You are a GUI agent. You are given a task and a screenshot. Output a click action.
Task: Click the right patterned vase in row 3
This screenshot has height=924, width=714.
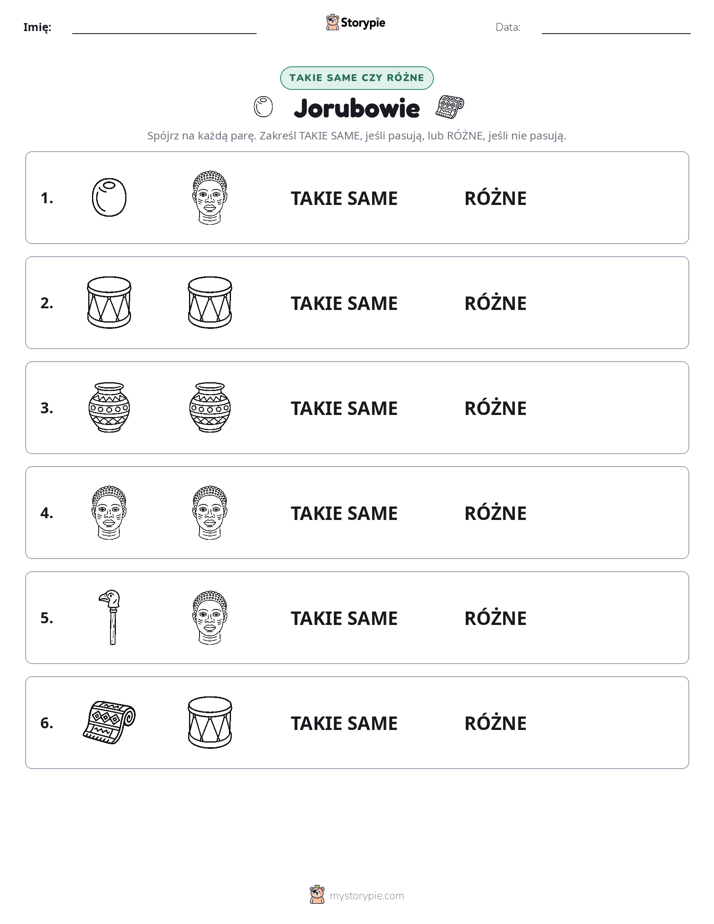[210, 407]
